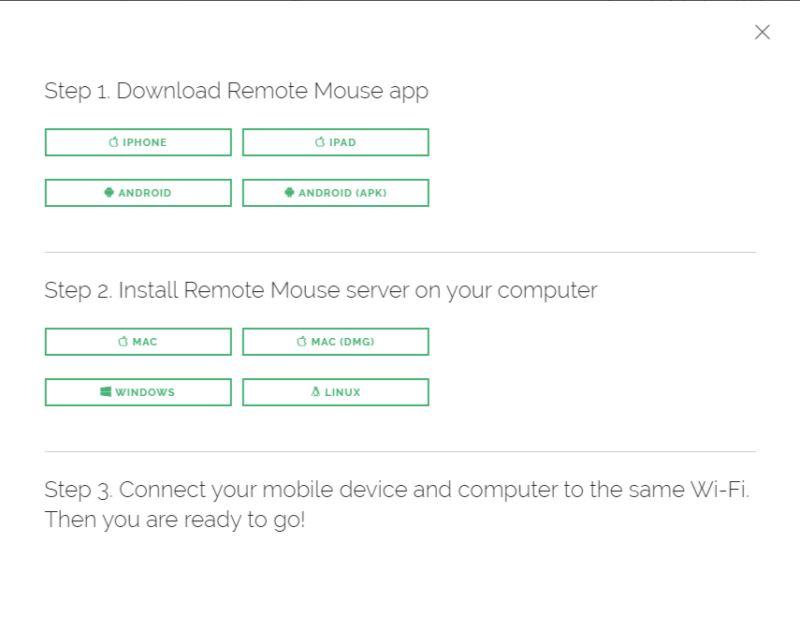Select the Step 1 heading text
800x631 pixels.
tap(236, 91)
